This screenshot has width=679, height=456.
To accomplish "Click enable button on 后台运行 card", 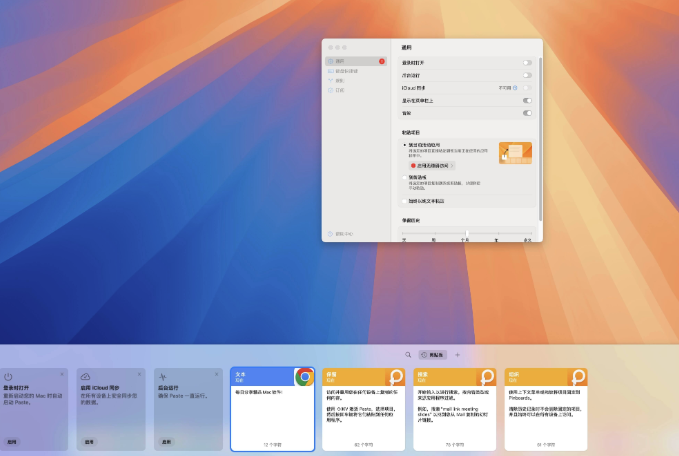I will coord(166,441).
